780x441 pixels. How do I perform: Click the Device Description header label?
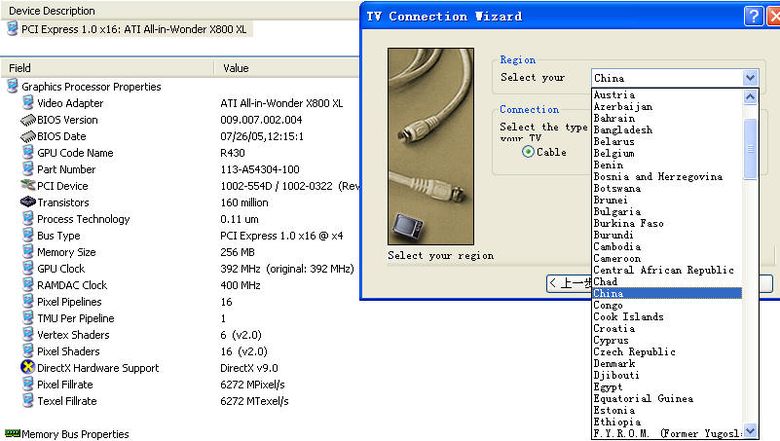tap(52, 10)
